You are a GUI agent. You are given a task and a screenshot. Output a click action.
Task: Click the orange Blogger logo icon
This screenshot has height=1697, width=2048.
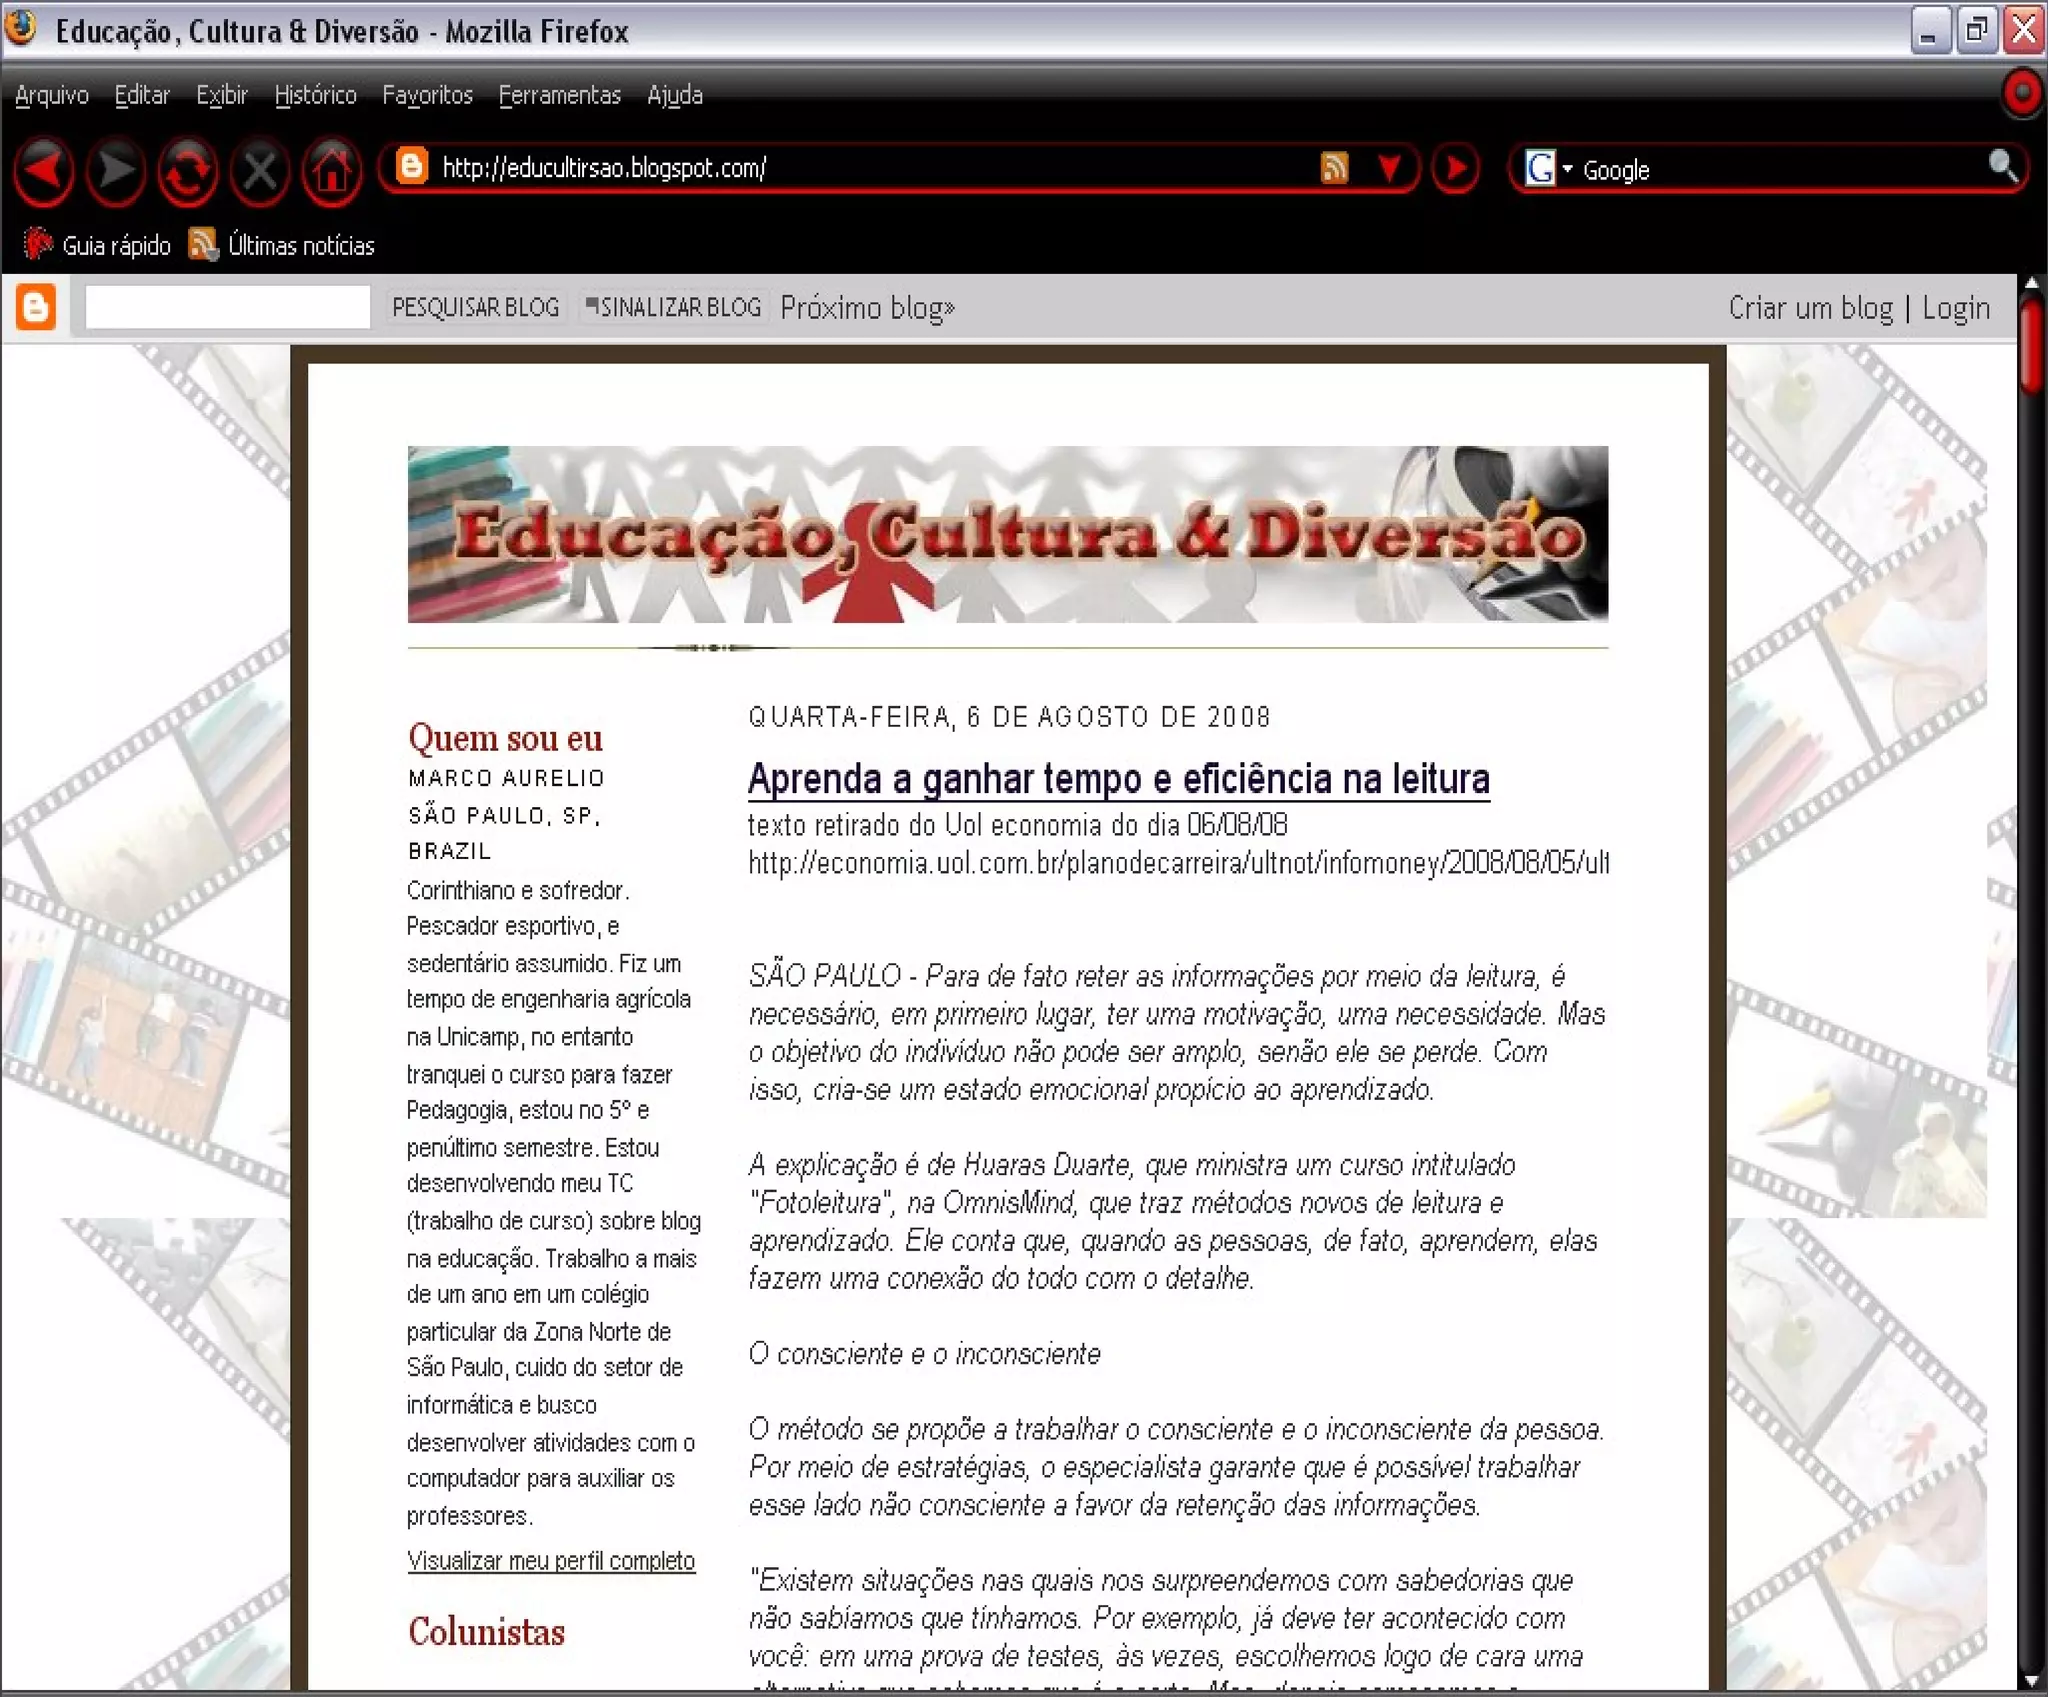click(36, 307)
